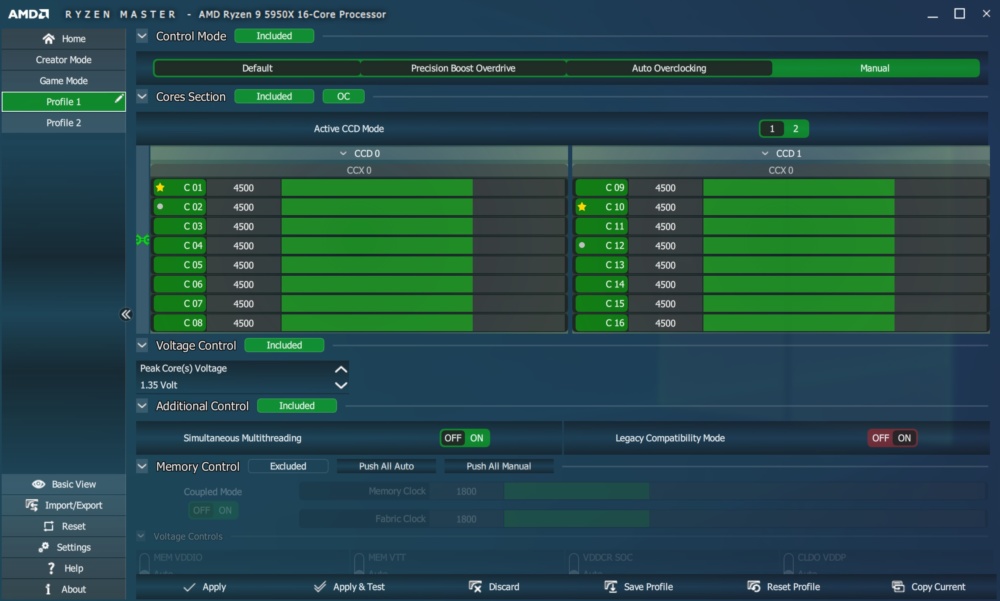Click the green link-cores icon beside CCD 0
The width and height of the screenshot is (1000, 601).
[x=143, y=240]
